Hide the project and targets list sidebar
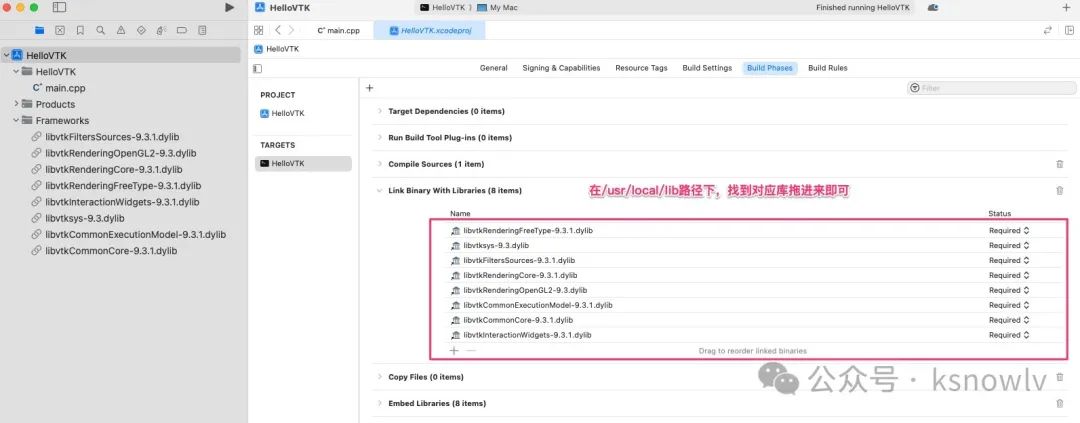The width and height of the screenshot is (1080, 423). coord(258,68)
